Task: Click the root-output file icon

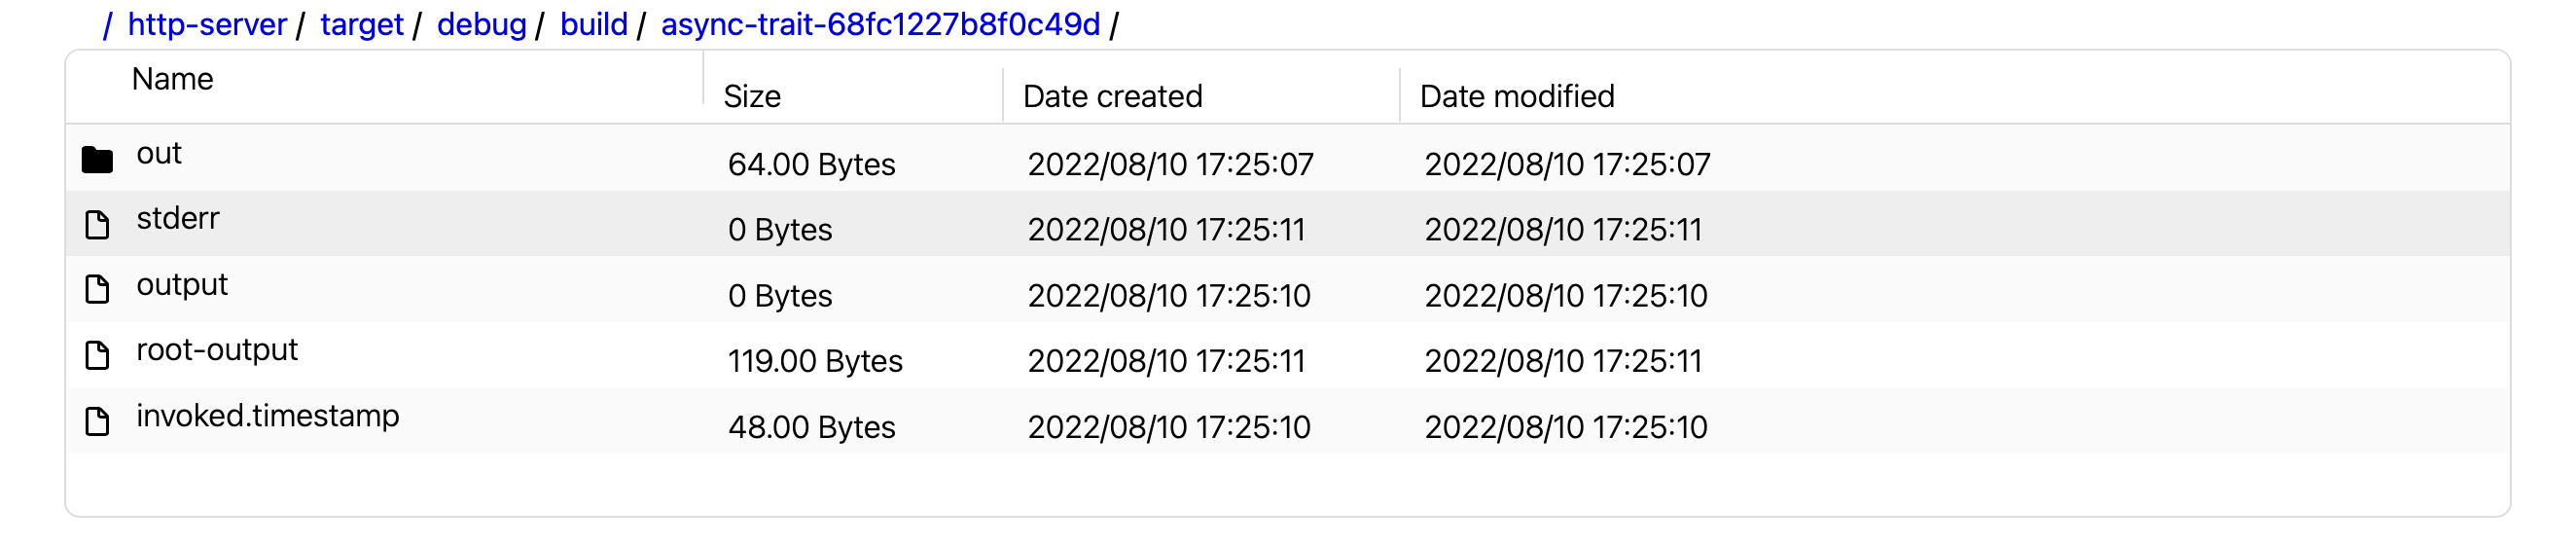Action: [x=97, y=356]
